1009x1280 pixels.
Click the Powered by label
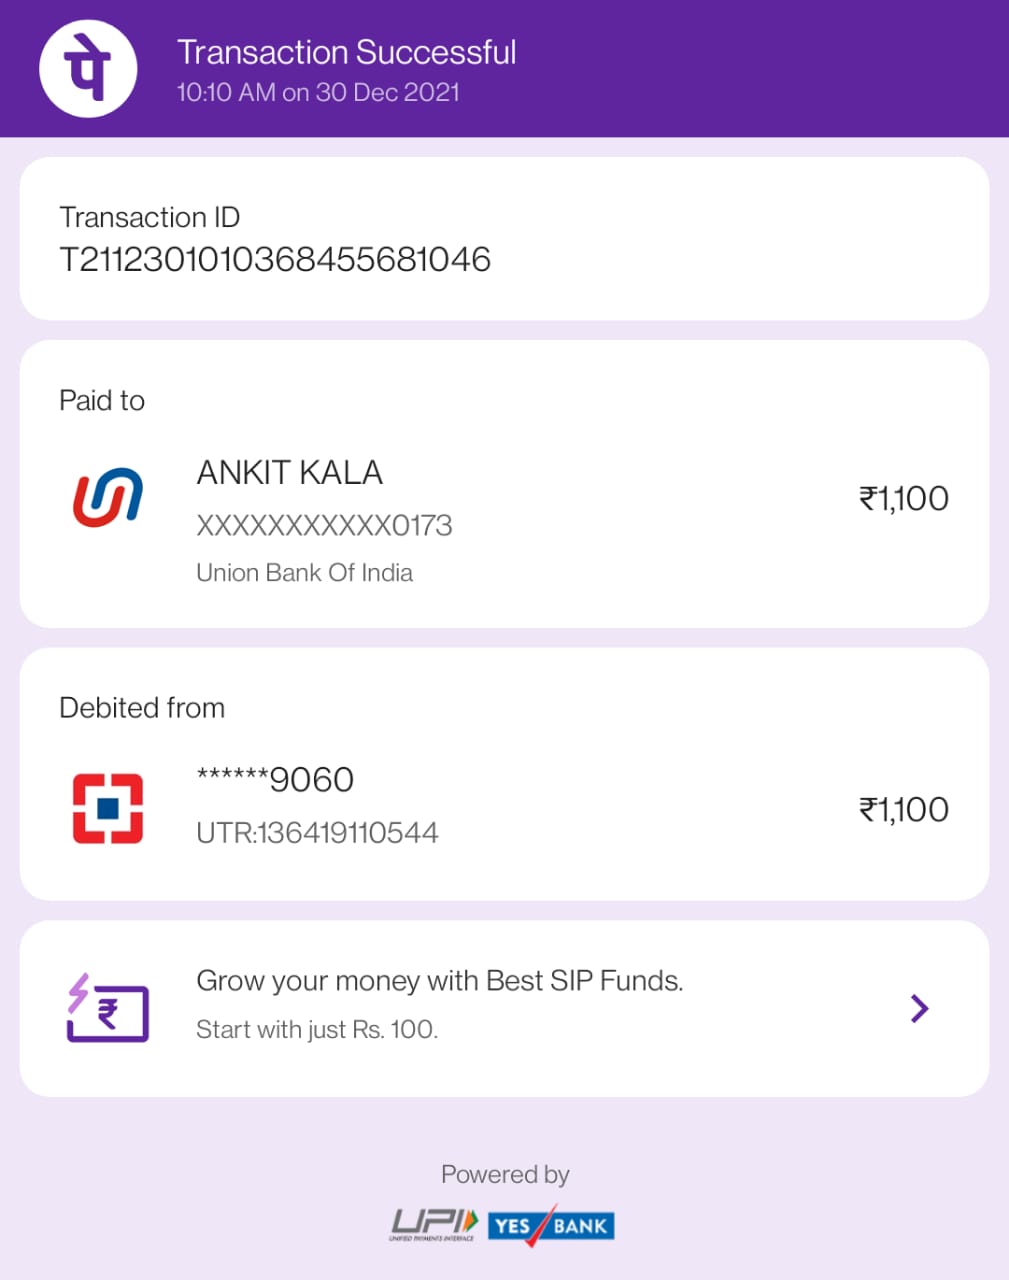[505, 1174]
